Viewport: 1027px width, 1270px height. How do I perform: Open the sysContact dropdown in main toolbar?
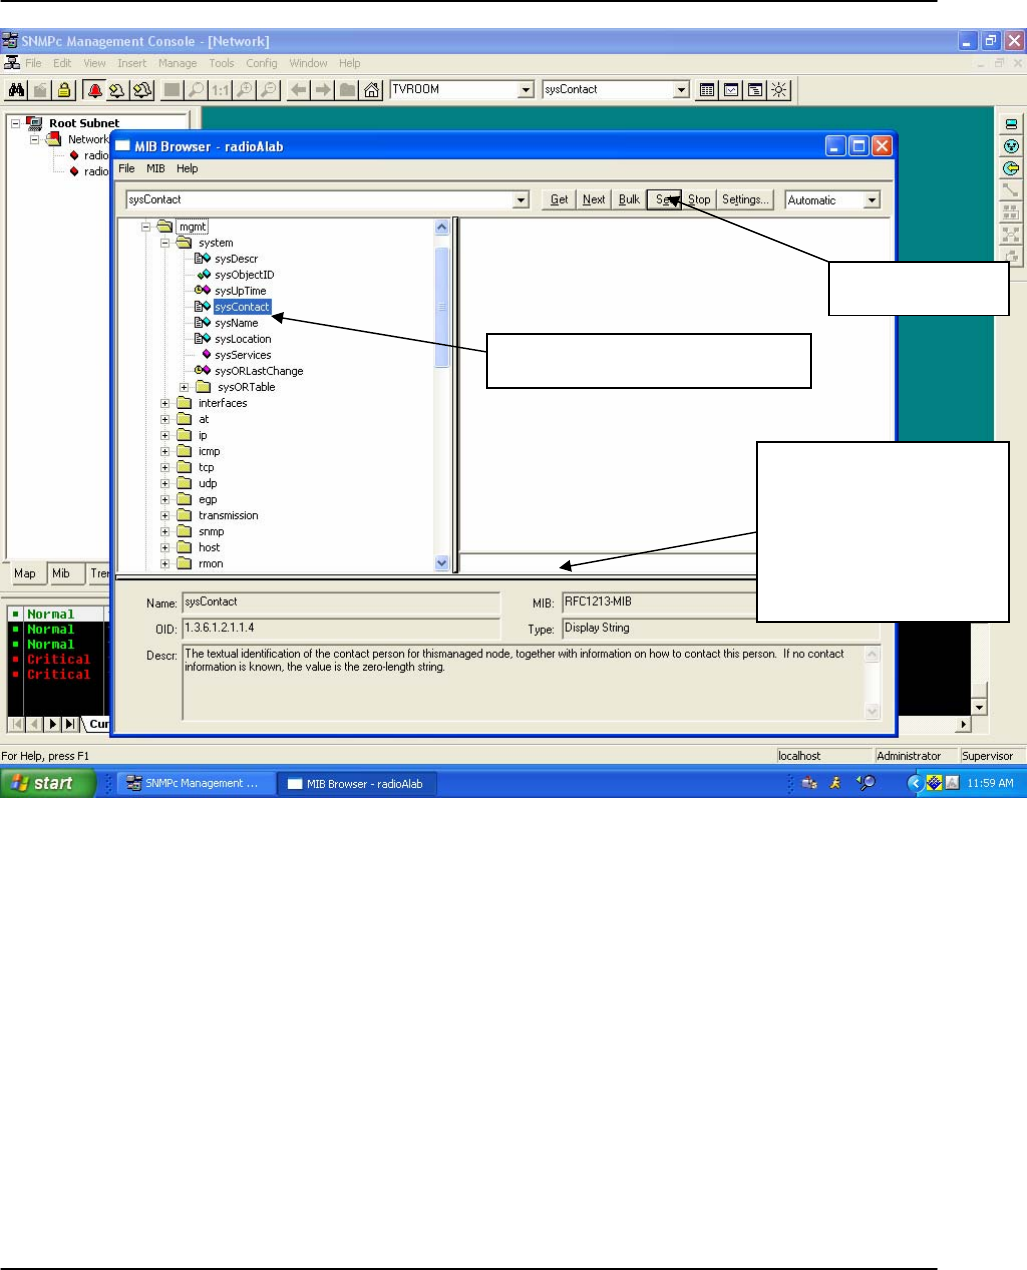(682, 90)
